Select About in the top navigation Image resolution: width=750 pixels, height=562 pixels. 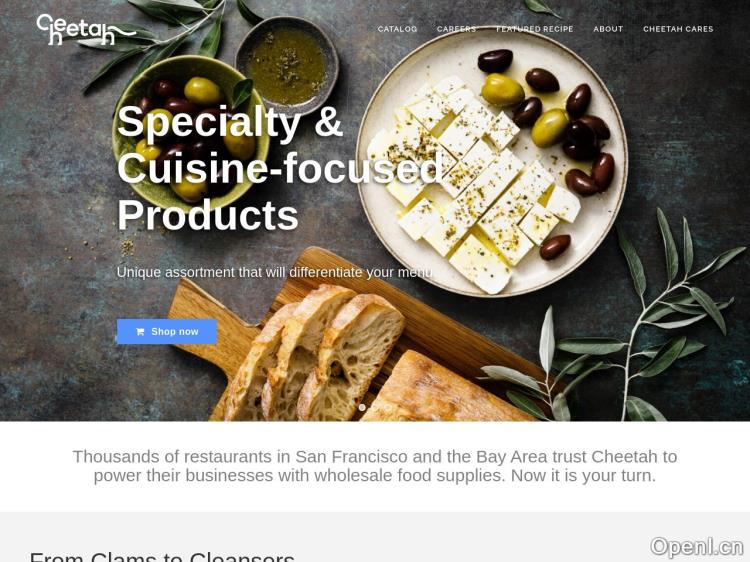(x=608, y=29)
